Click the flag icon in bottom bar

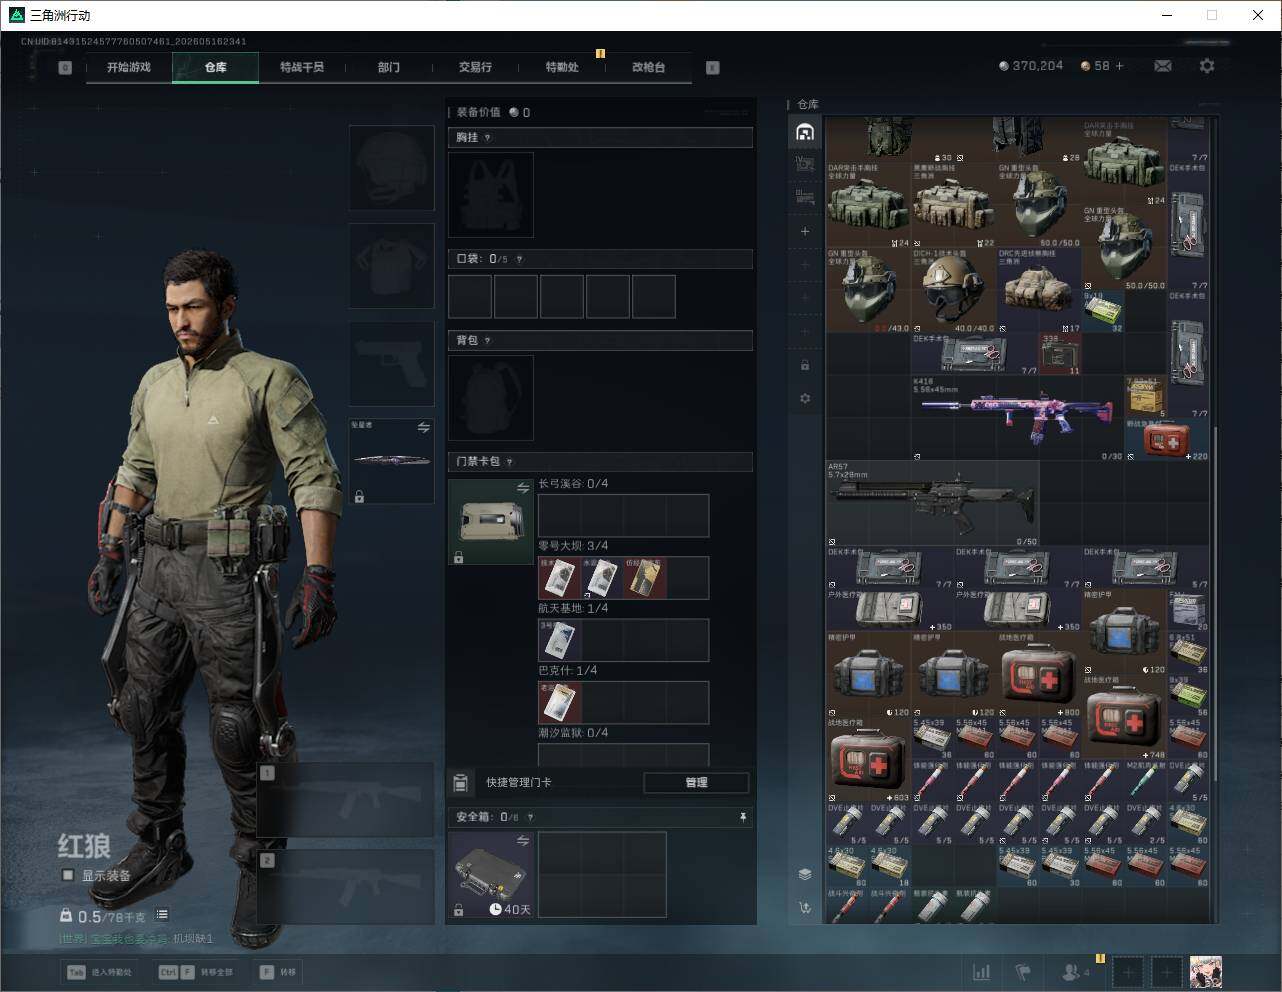1022,971
